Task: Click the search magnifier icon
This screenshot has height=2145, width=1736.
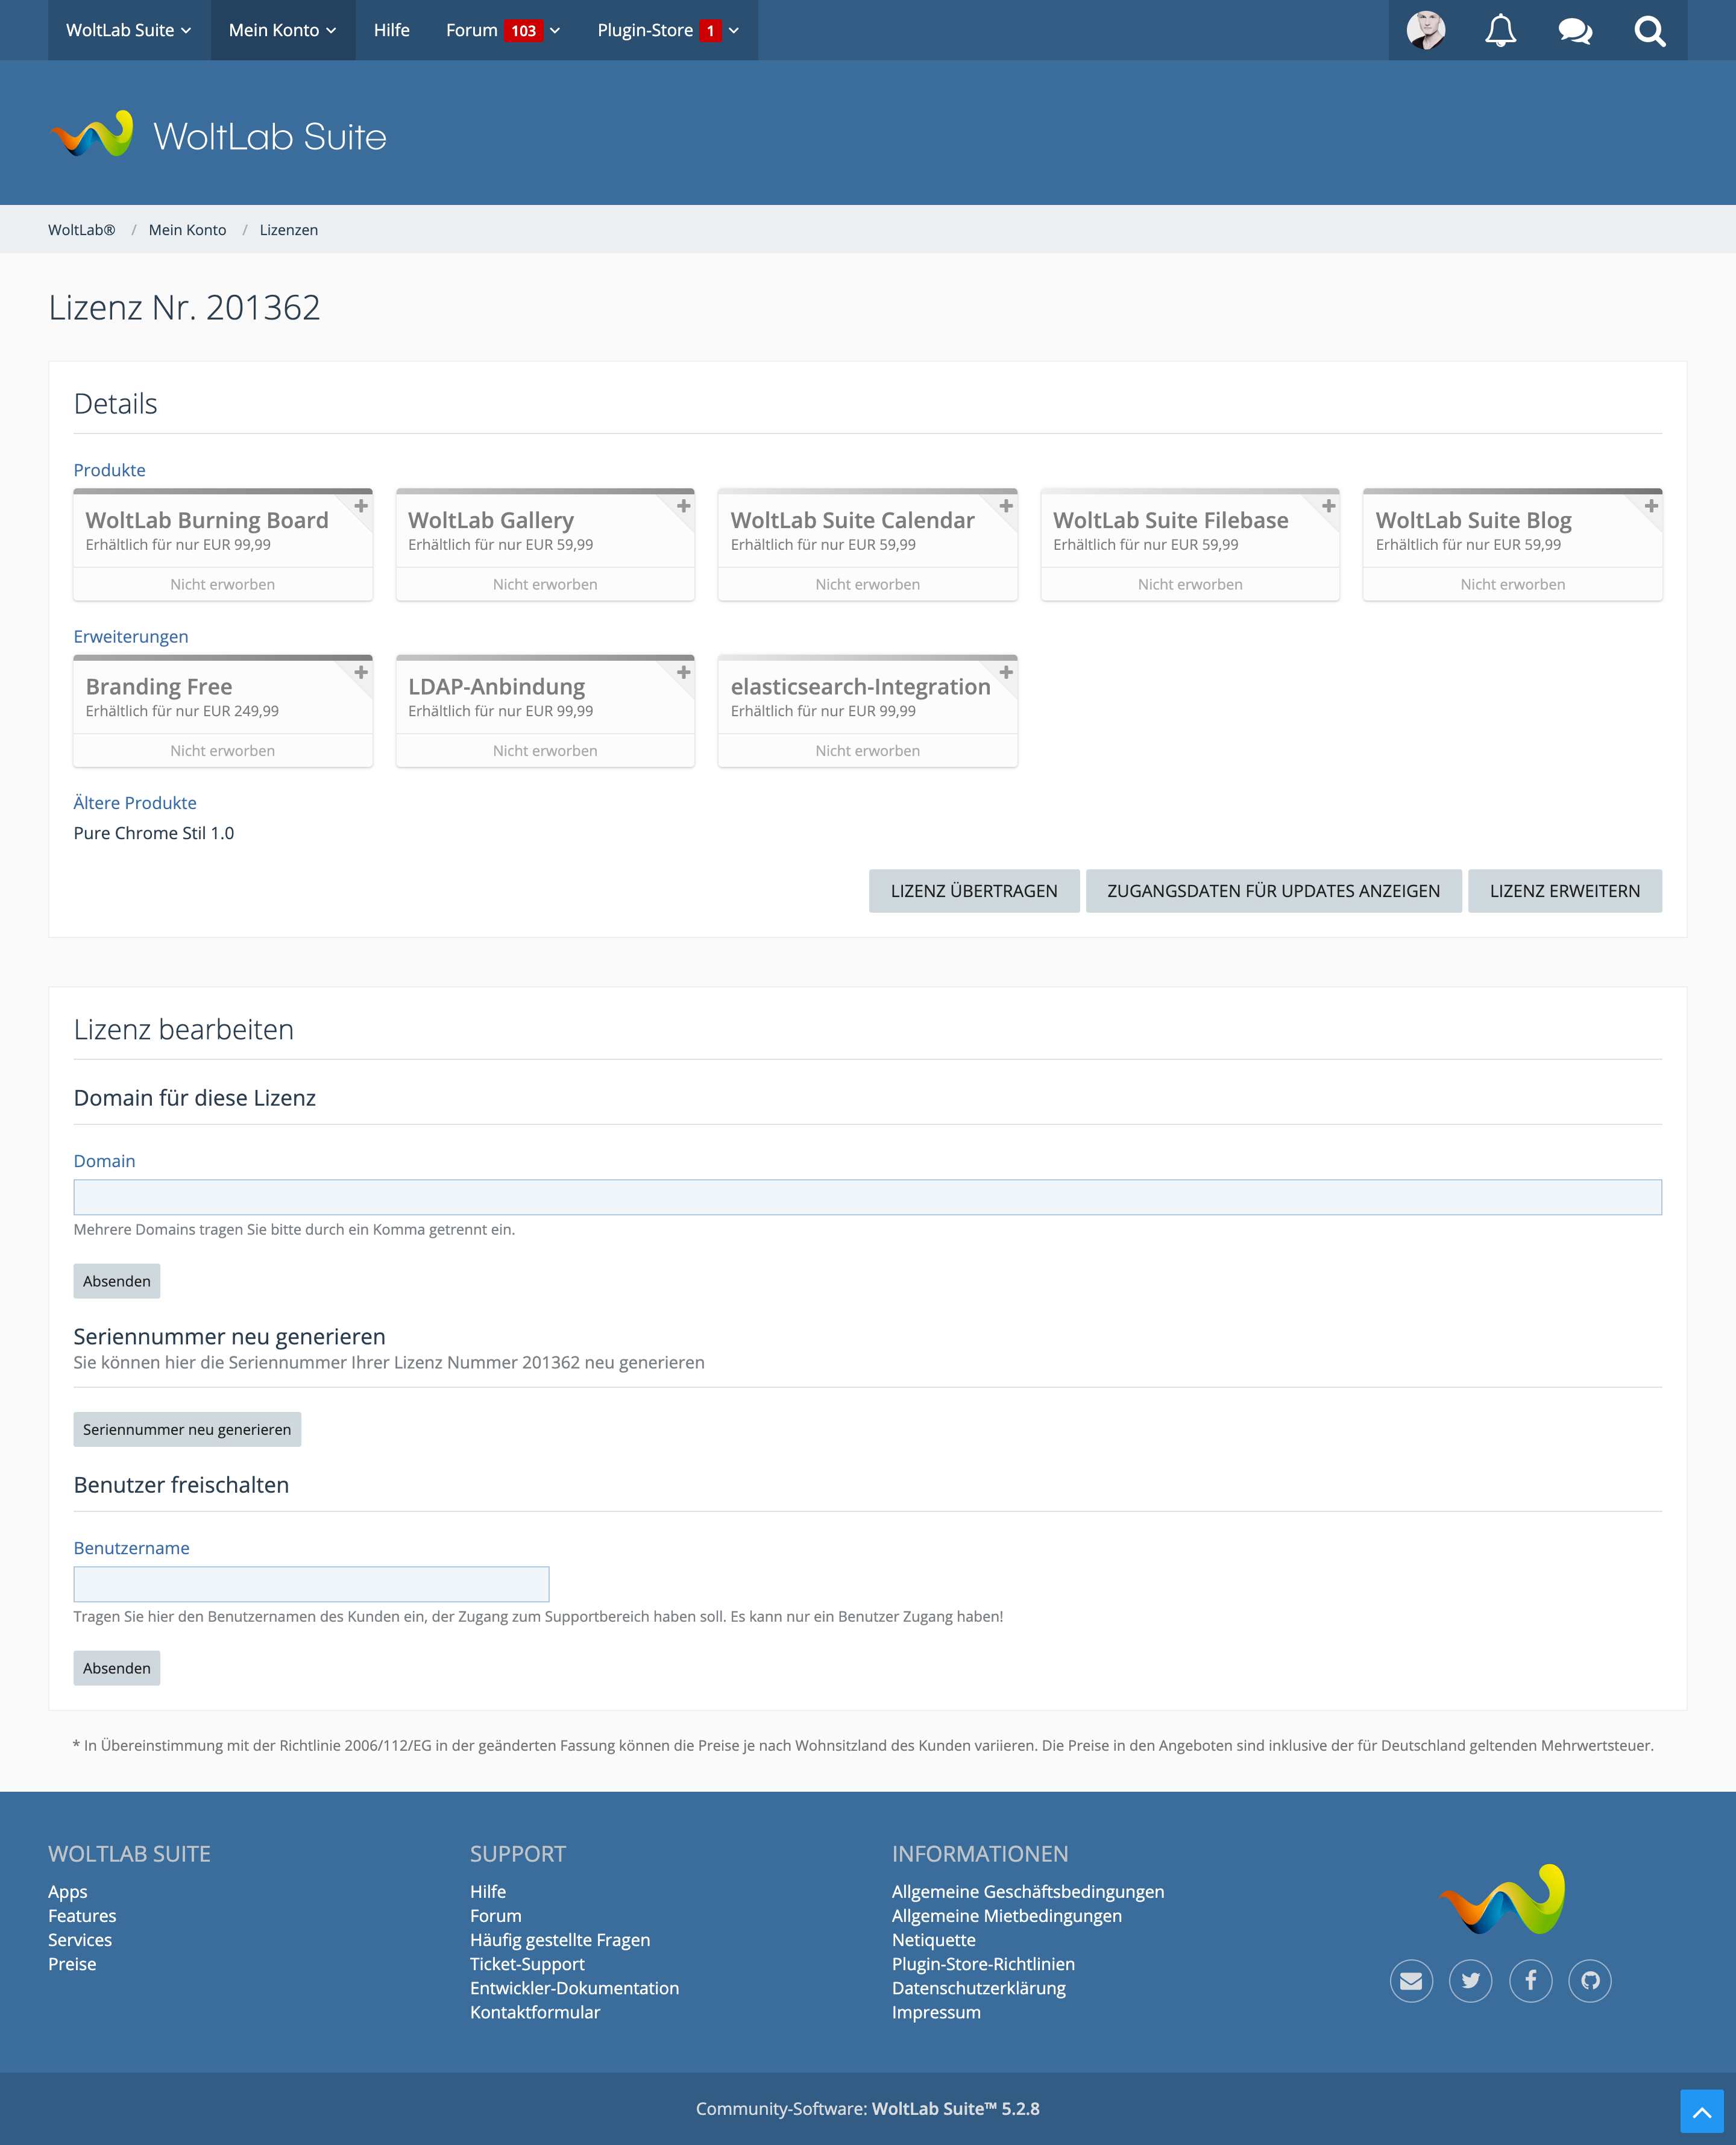Action: [1650, 30]
